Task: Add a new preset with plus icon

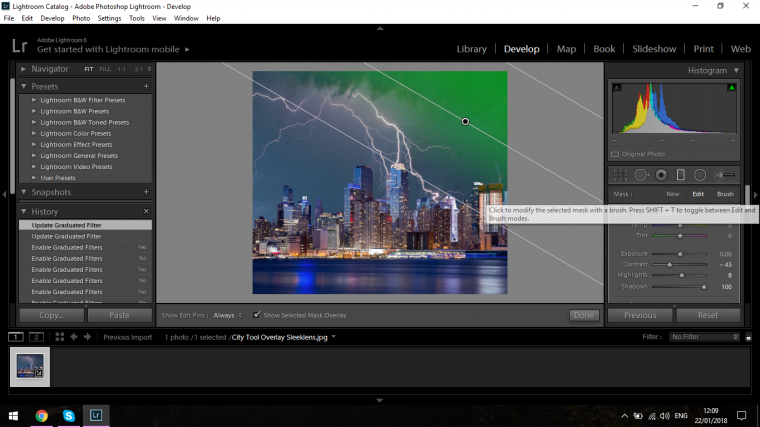Action: click(x=146, y=86)
